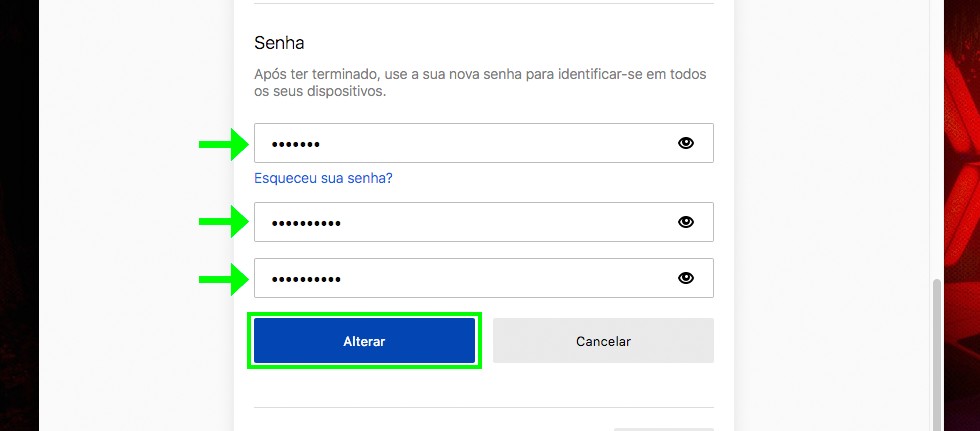Click the green arrow beside the new password field
Image resolution: width=980 pixels, height=431 pixels.
[223, 222]
